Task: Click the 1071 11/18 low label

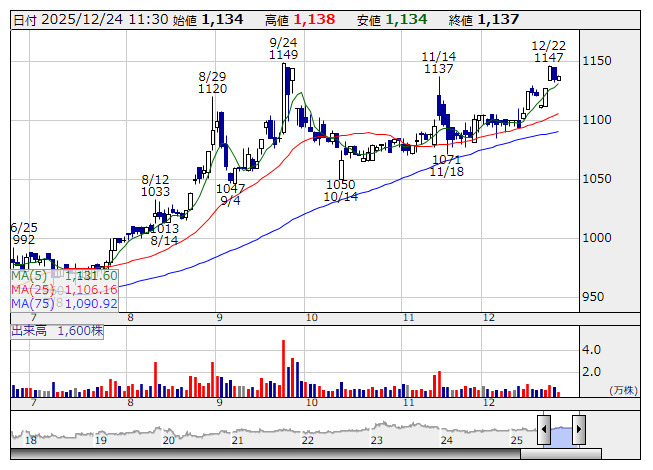Action: coord(446,166)
